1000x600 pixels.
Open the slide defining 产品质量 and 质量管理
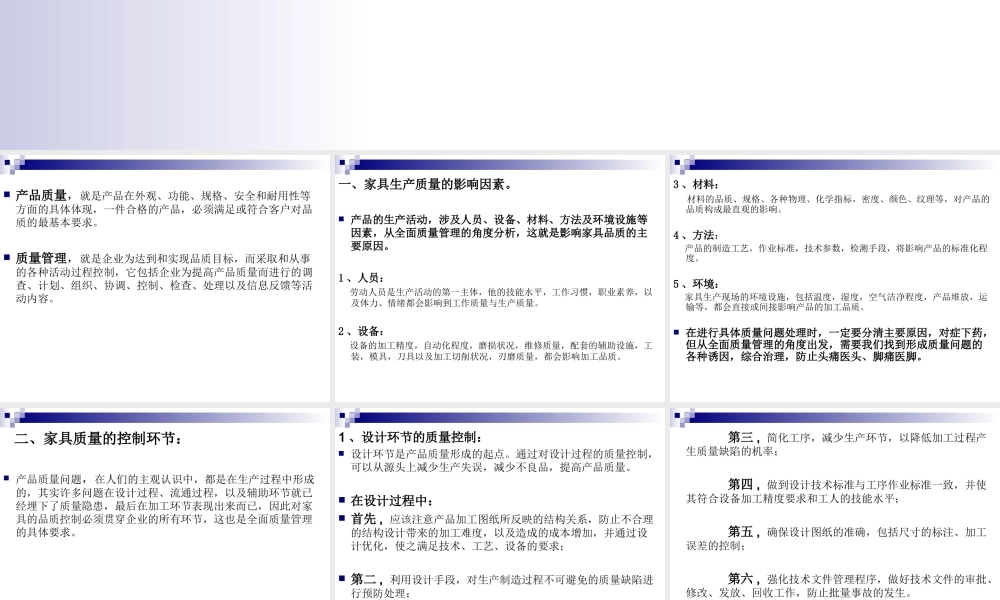click(165, 279)
